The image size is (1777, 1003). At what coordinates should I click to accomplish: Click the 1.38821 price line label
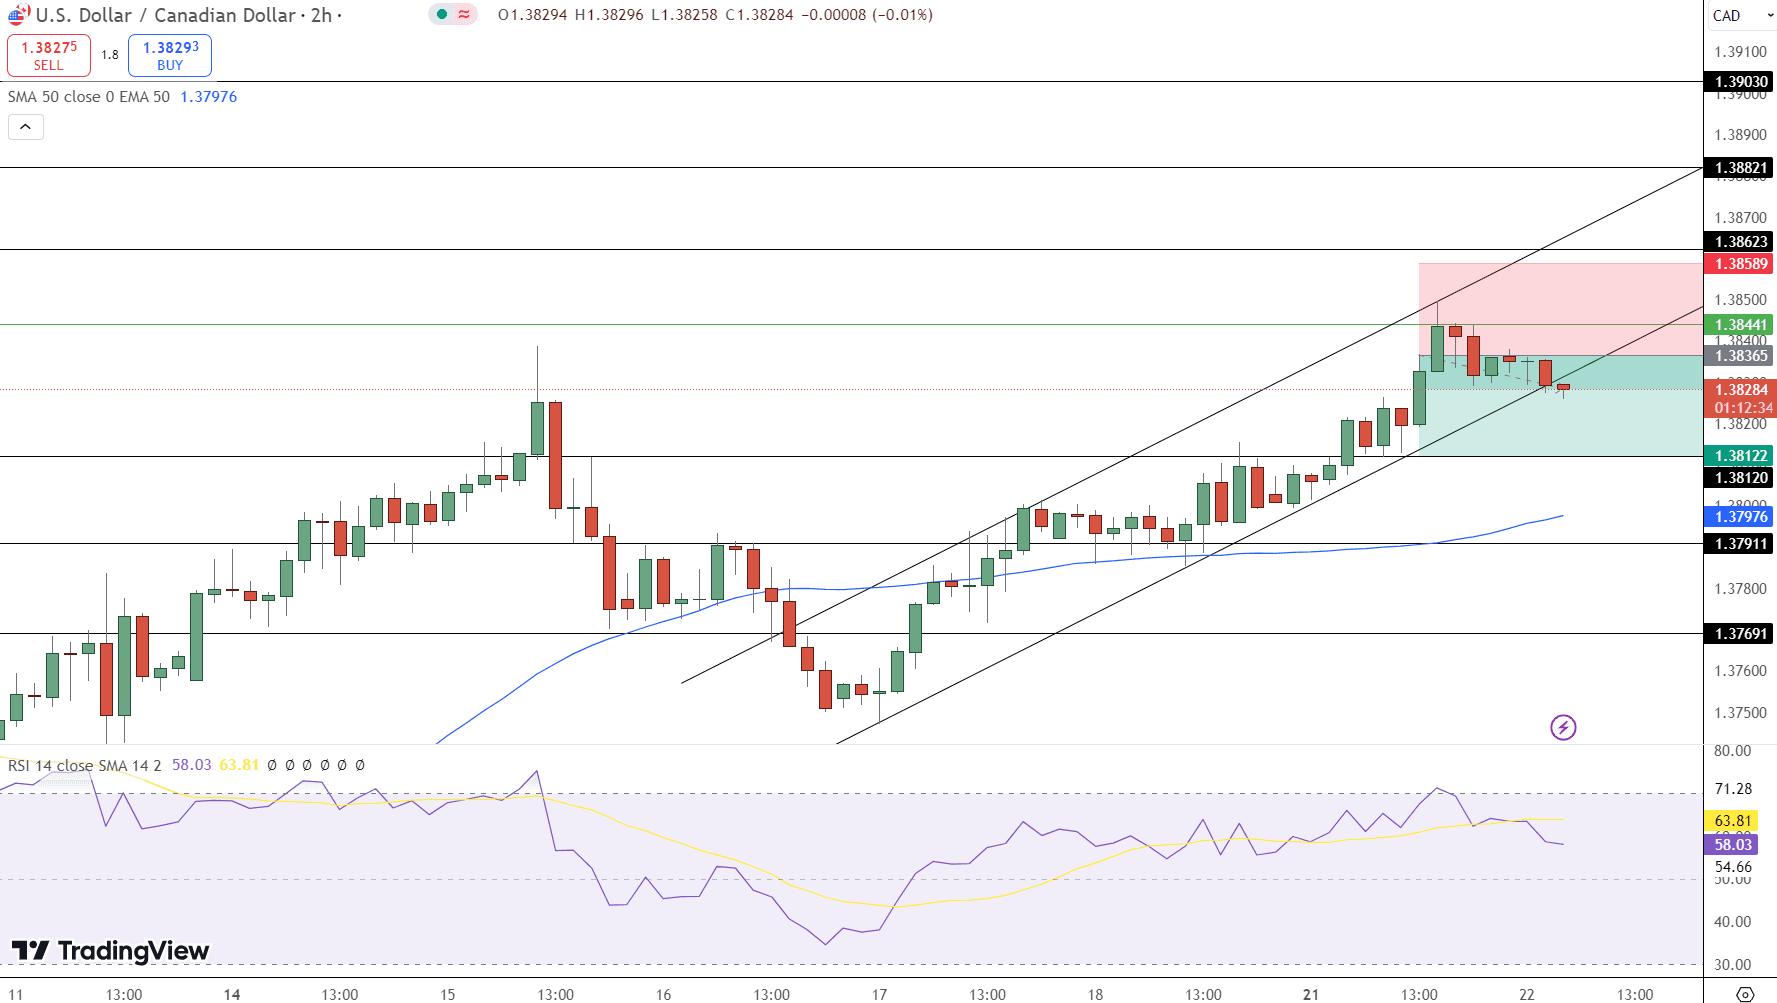(x=1740, y=168)
